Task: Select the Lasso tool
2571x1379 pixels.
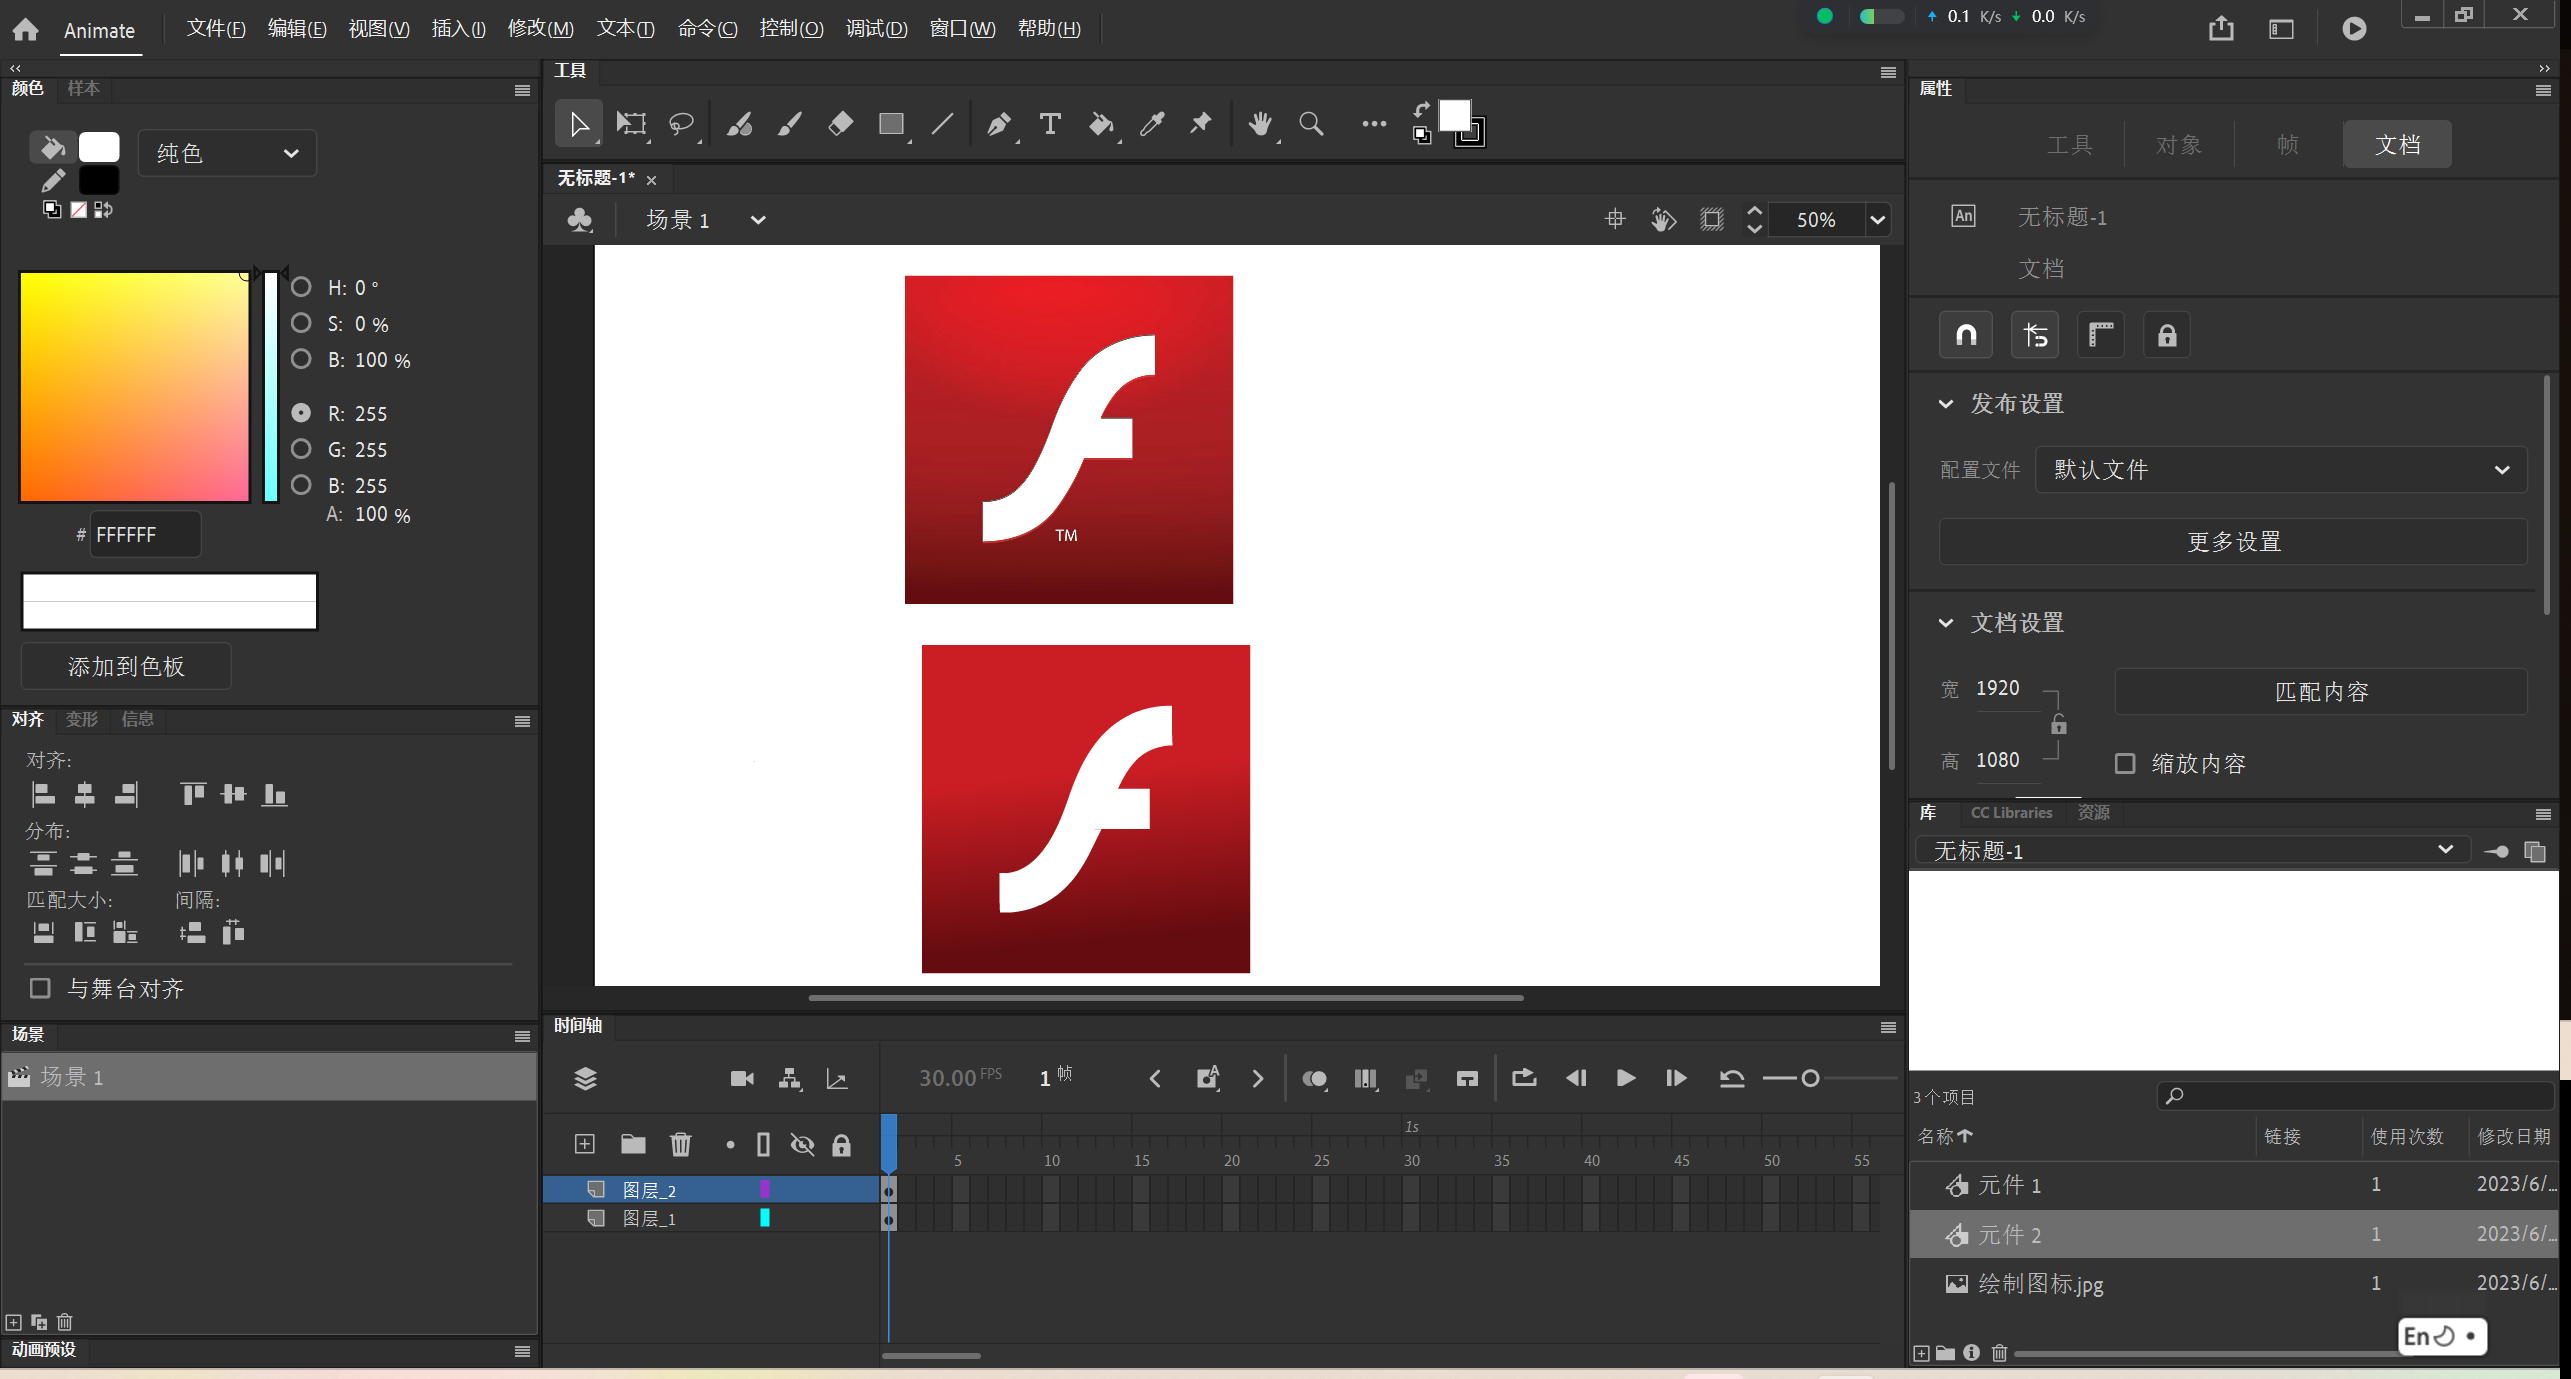Action: pyautogui.click(x=682, y=124)
